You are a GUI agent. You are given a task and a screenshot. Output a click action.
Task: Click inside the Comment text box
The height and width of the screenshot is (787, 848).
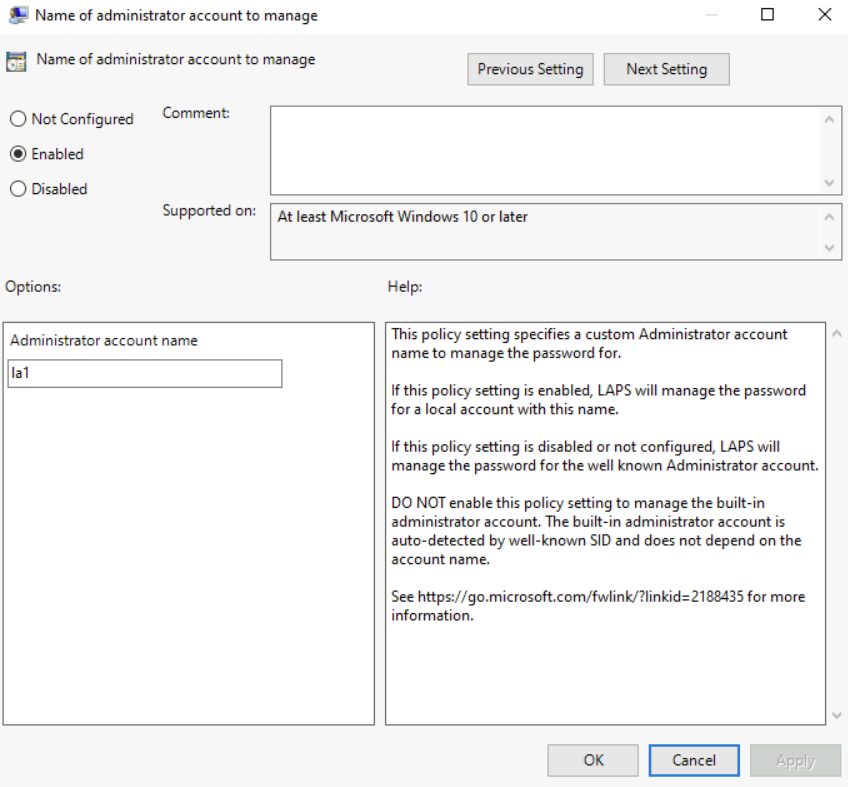tap(545, 150)
